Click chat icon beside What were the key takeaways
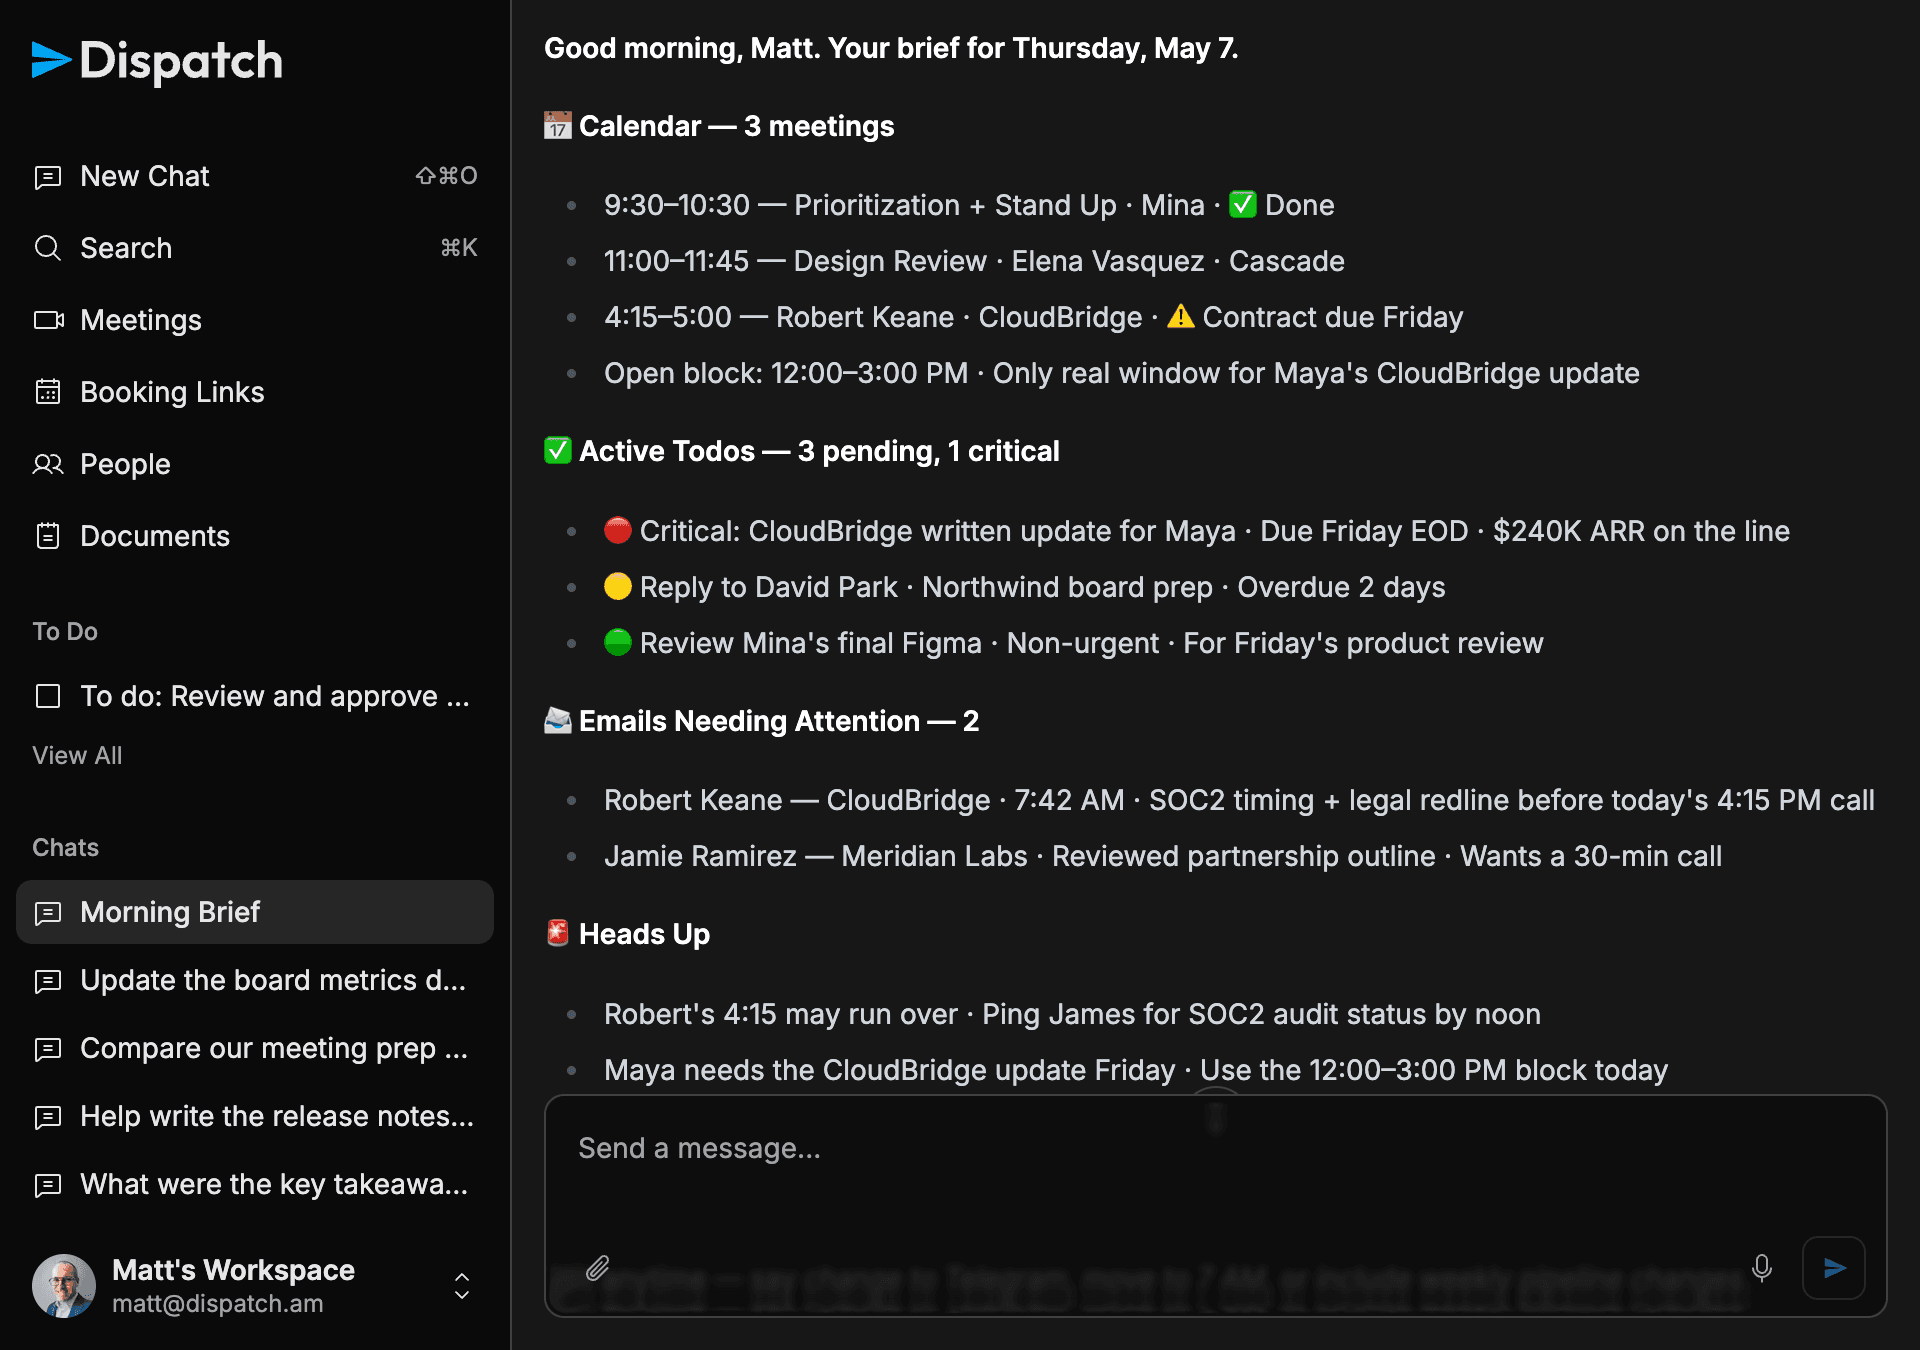This screenshot has height=1350, width=1920. tap(48, 1185)
